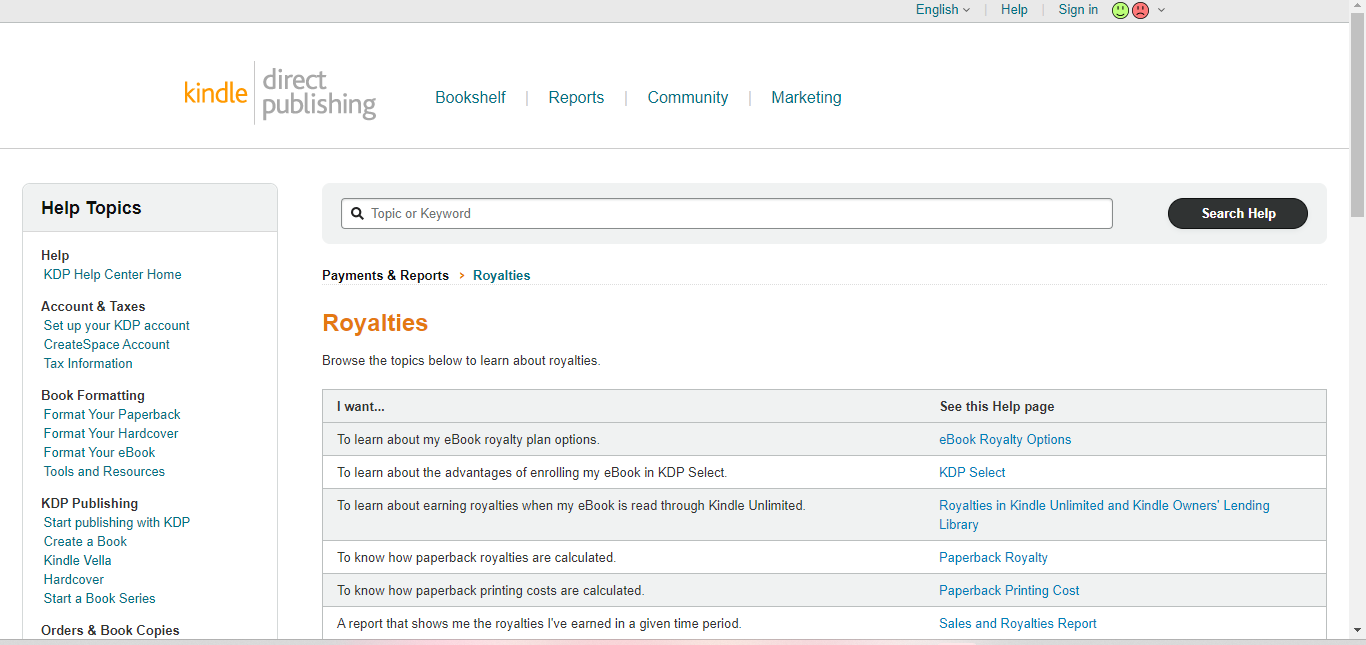Click the Sign in link
The image size is (1366, 645).
[1078, 10]
